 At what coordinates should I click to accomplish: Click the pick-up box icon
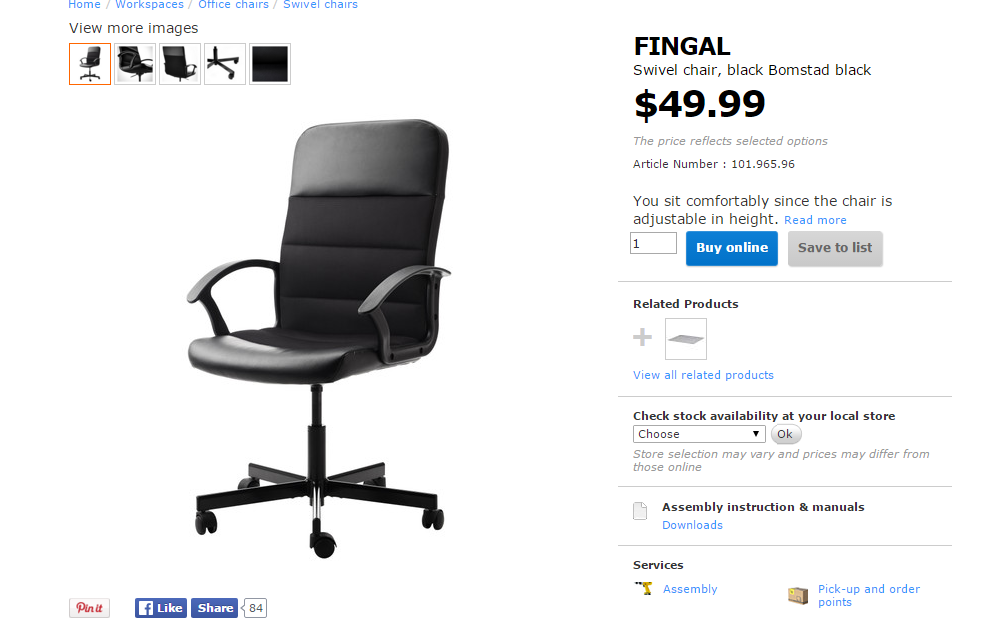[798, 595]
